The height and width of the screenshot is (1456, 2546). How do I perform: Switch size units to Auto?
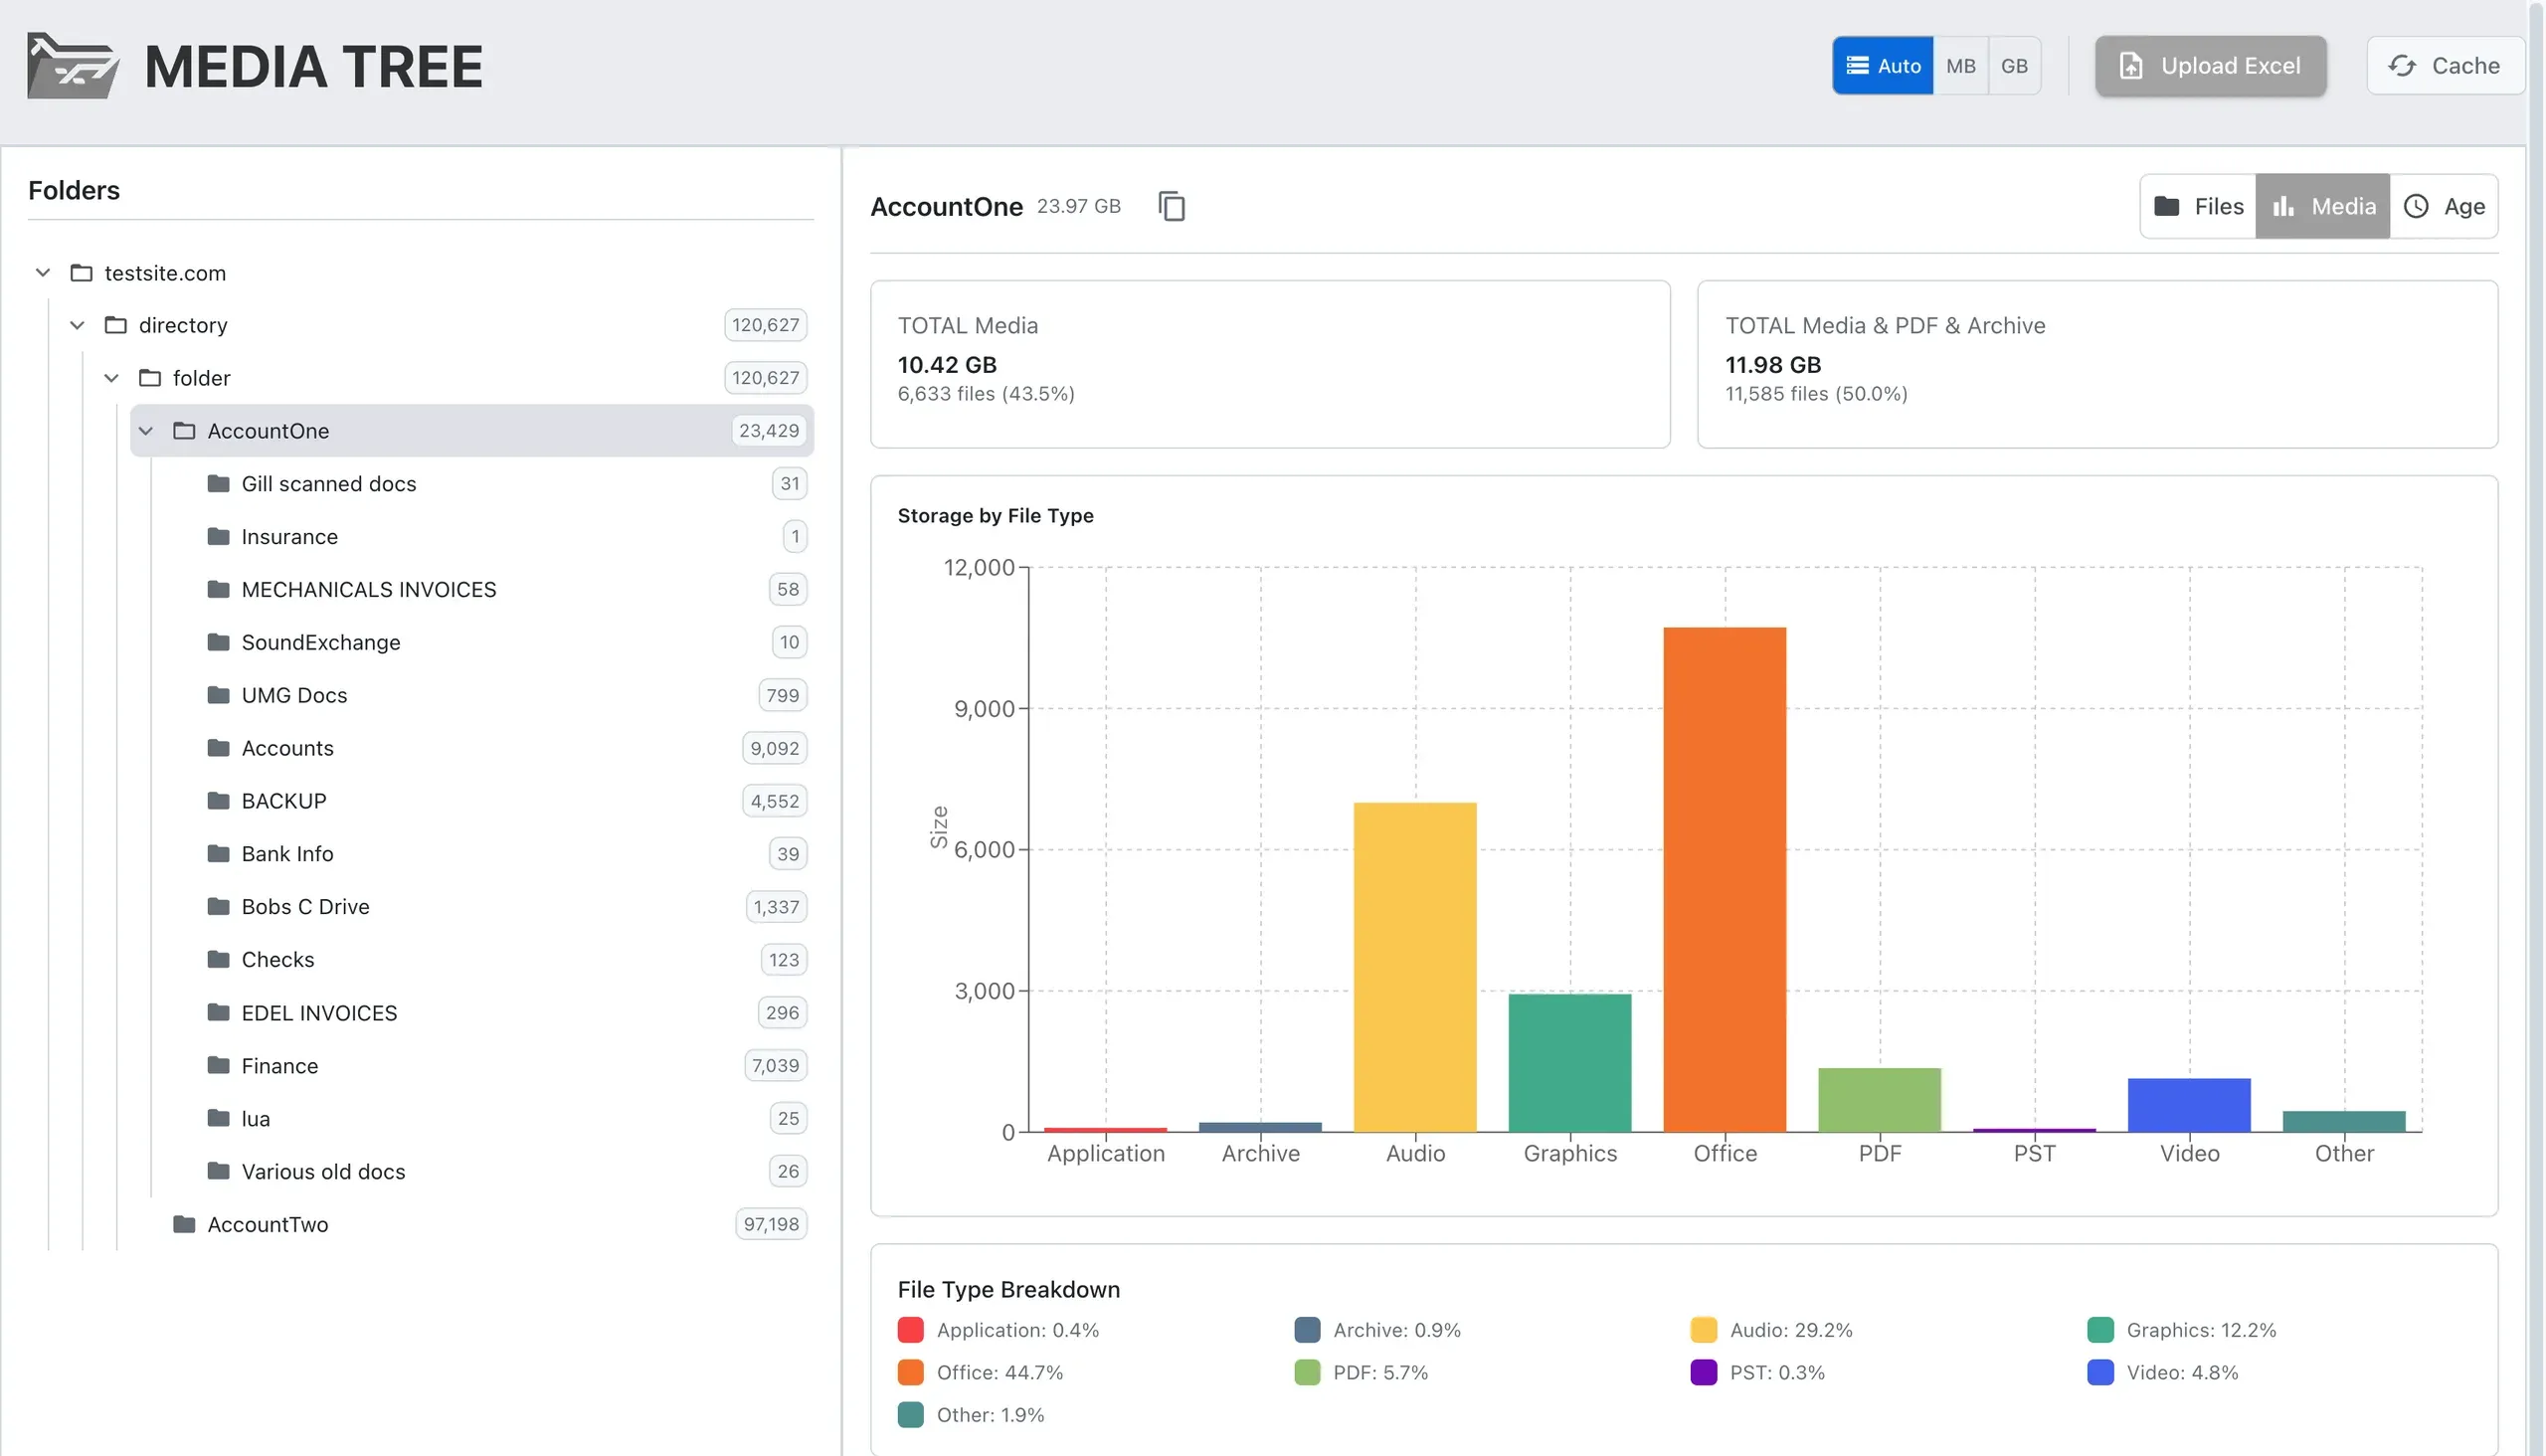[1883, 66]
